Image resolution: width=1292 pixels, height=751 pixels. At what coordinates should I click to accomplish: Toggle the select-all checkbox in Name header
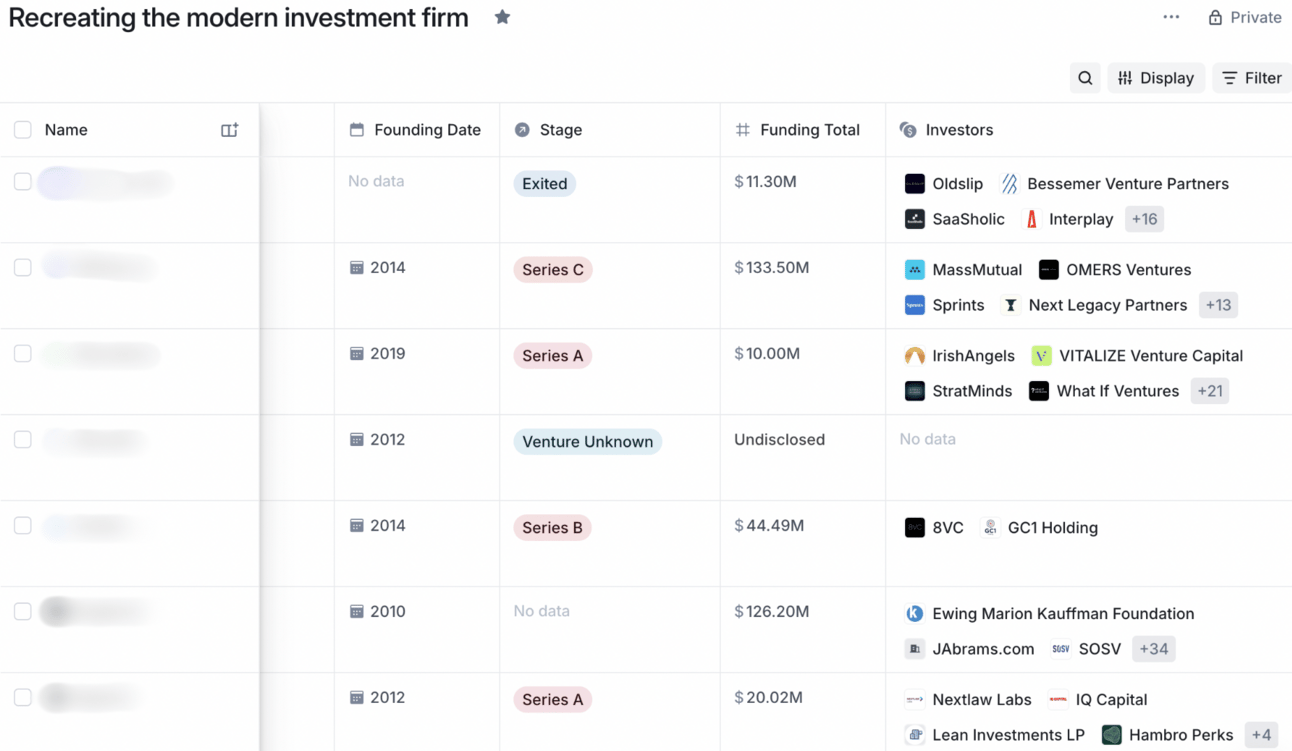click(23, 130)
